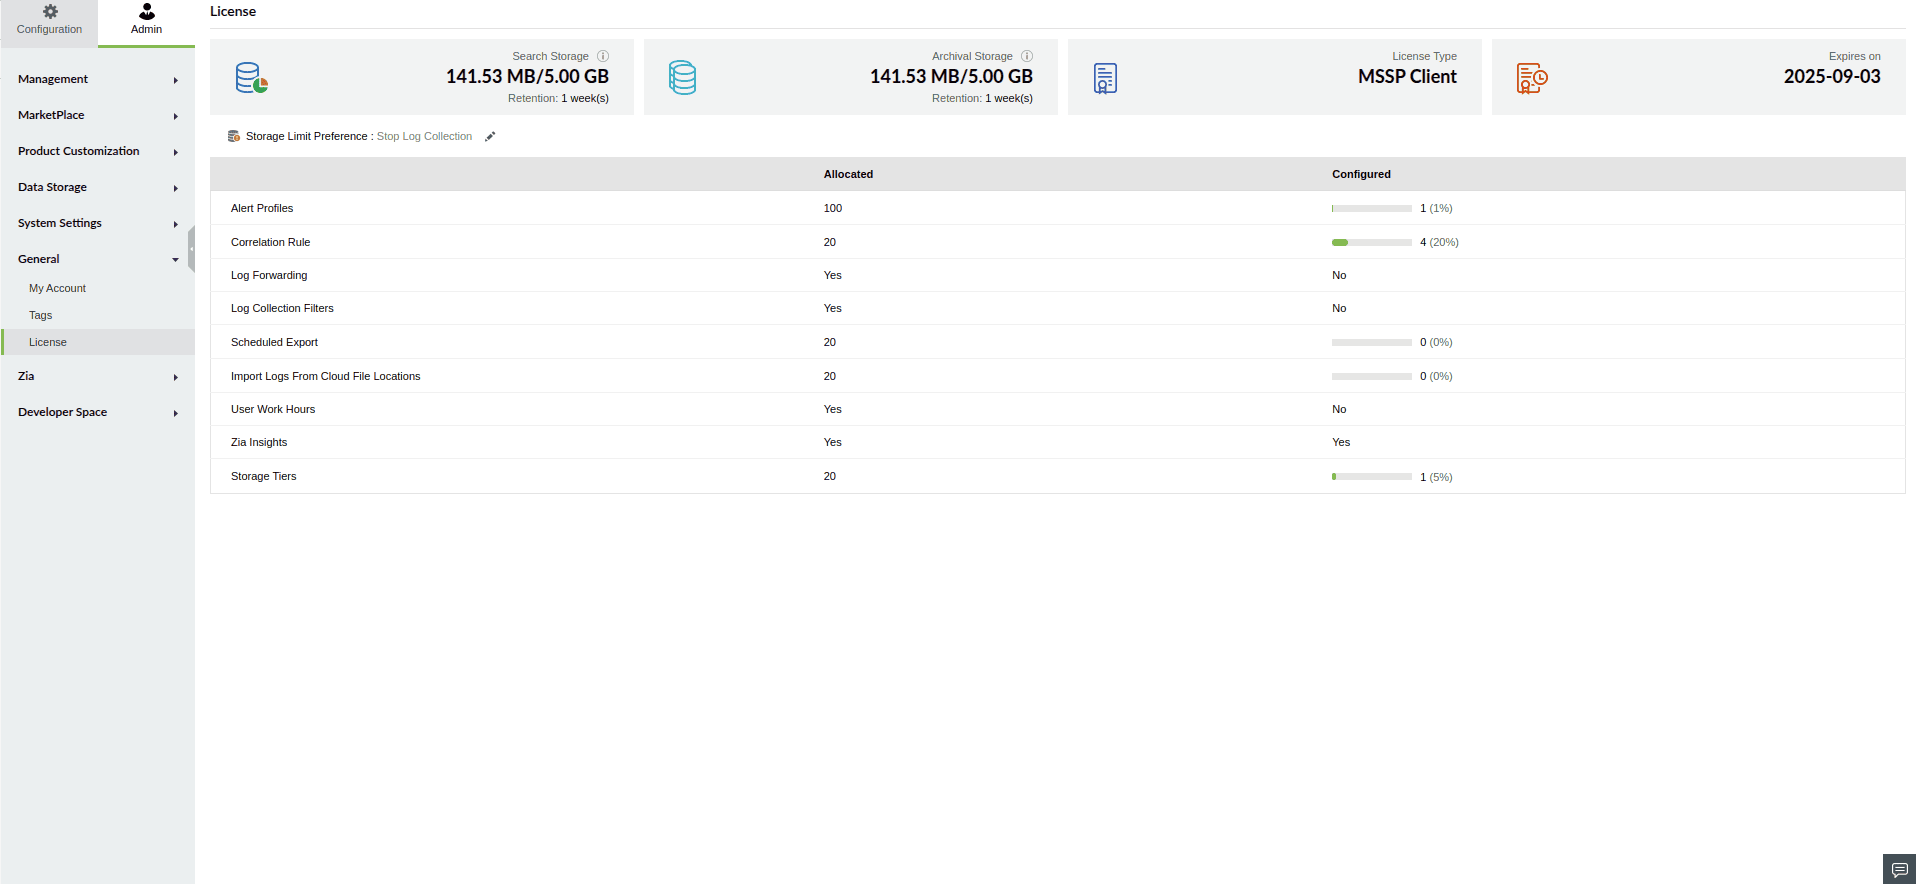Click the Storage Tiers usage bar

[x=1371, y=477]
